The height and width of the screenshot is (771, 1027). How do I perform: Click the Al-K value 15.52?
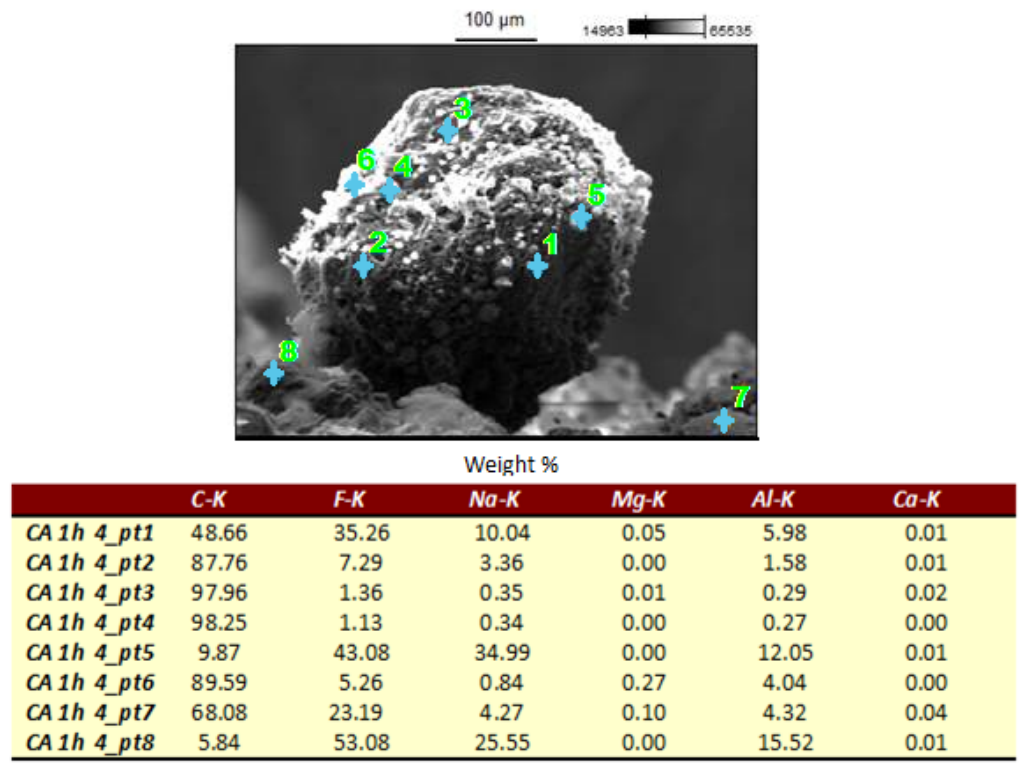pos(785,743)
